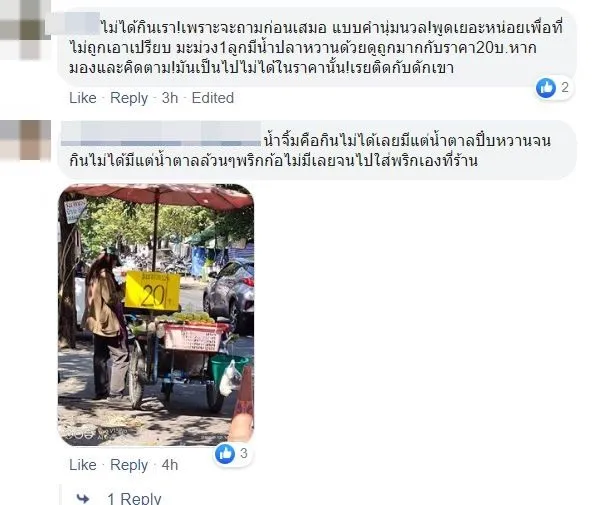Show who reacted via the count 3
The image size is (609, 505).
click(244, 453)
